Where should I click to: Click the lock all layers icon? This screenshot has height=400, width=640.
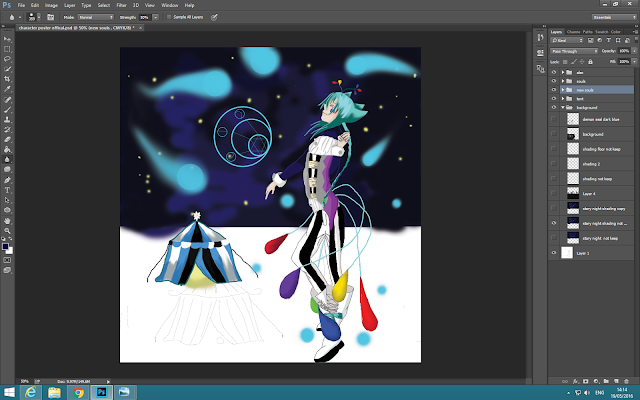590,62
